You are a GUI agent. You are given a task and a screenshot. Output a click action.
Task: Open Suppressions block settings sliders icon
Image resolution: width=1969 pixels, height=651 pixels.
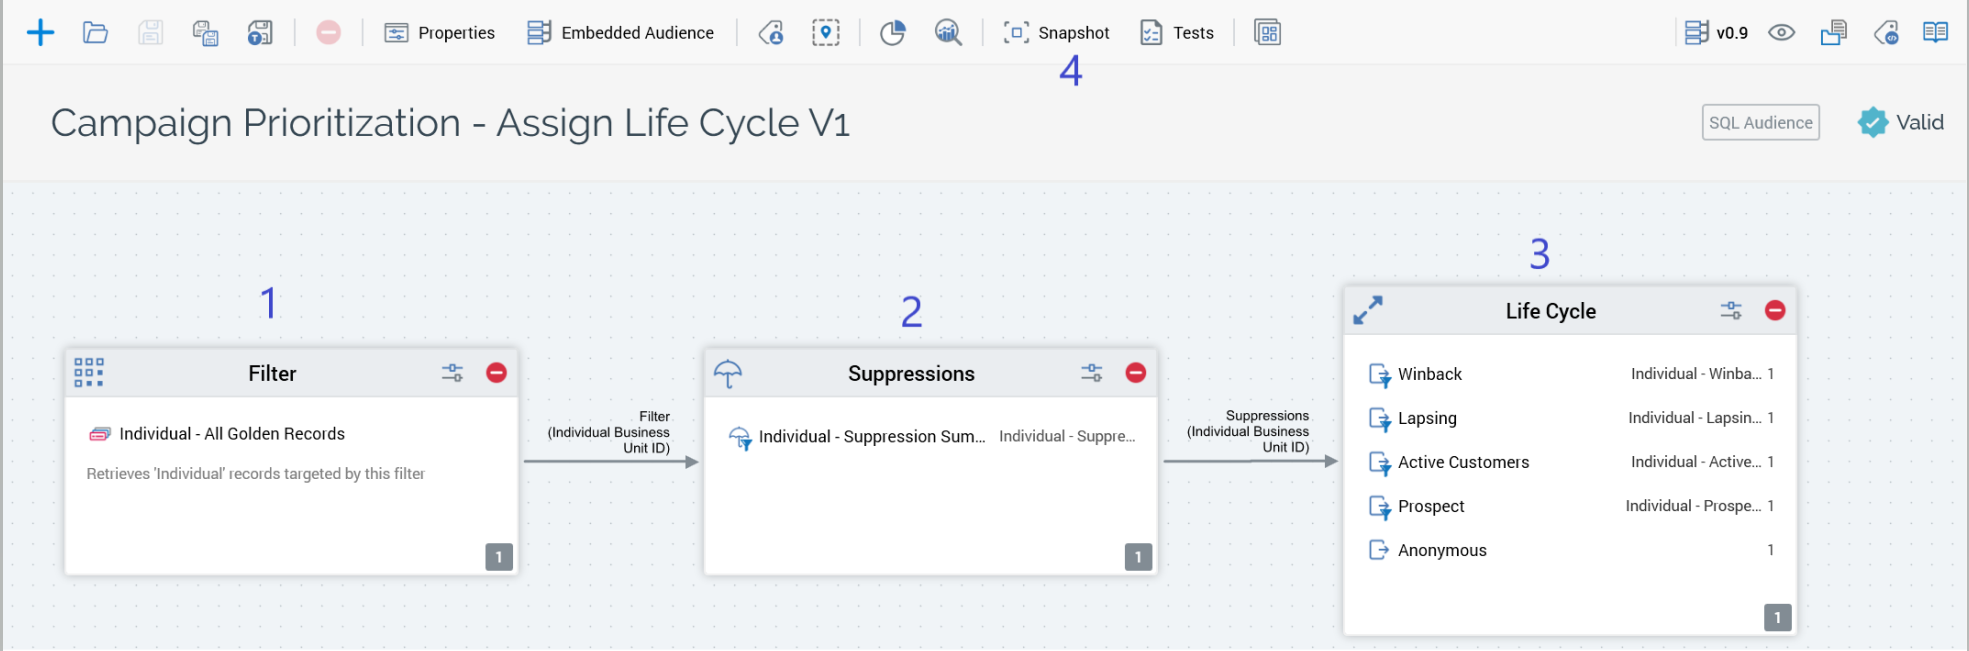(x=1091, y=373)
